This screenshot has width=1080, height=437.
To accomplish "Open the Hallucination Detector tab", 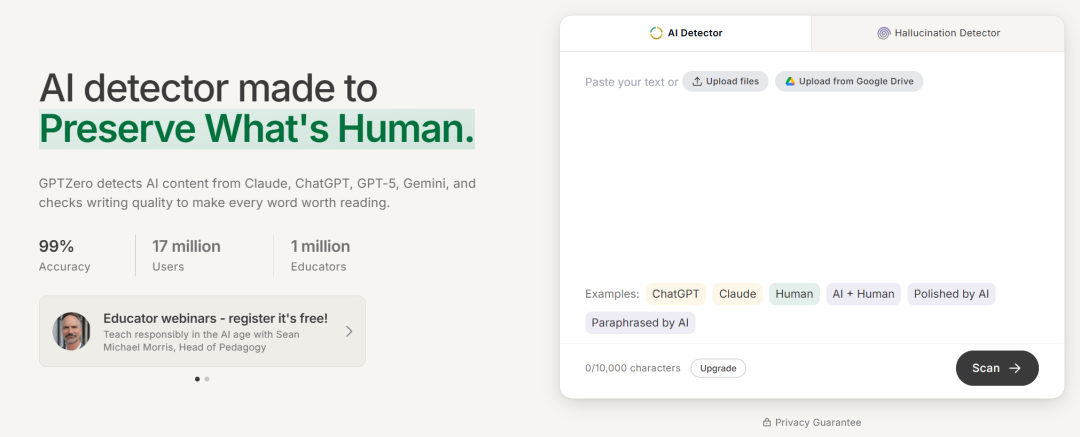I will pos(938,33).
